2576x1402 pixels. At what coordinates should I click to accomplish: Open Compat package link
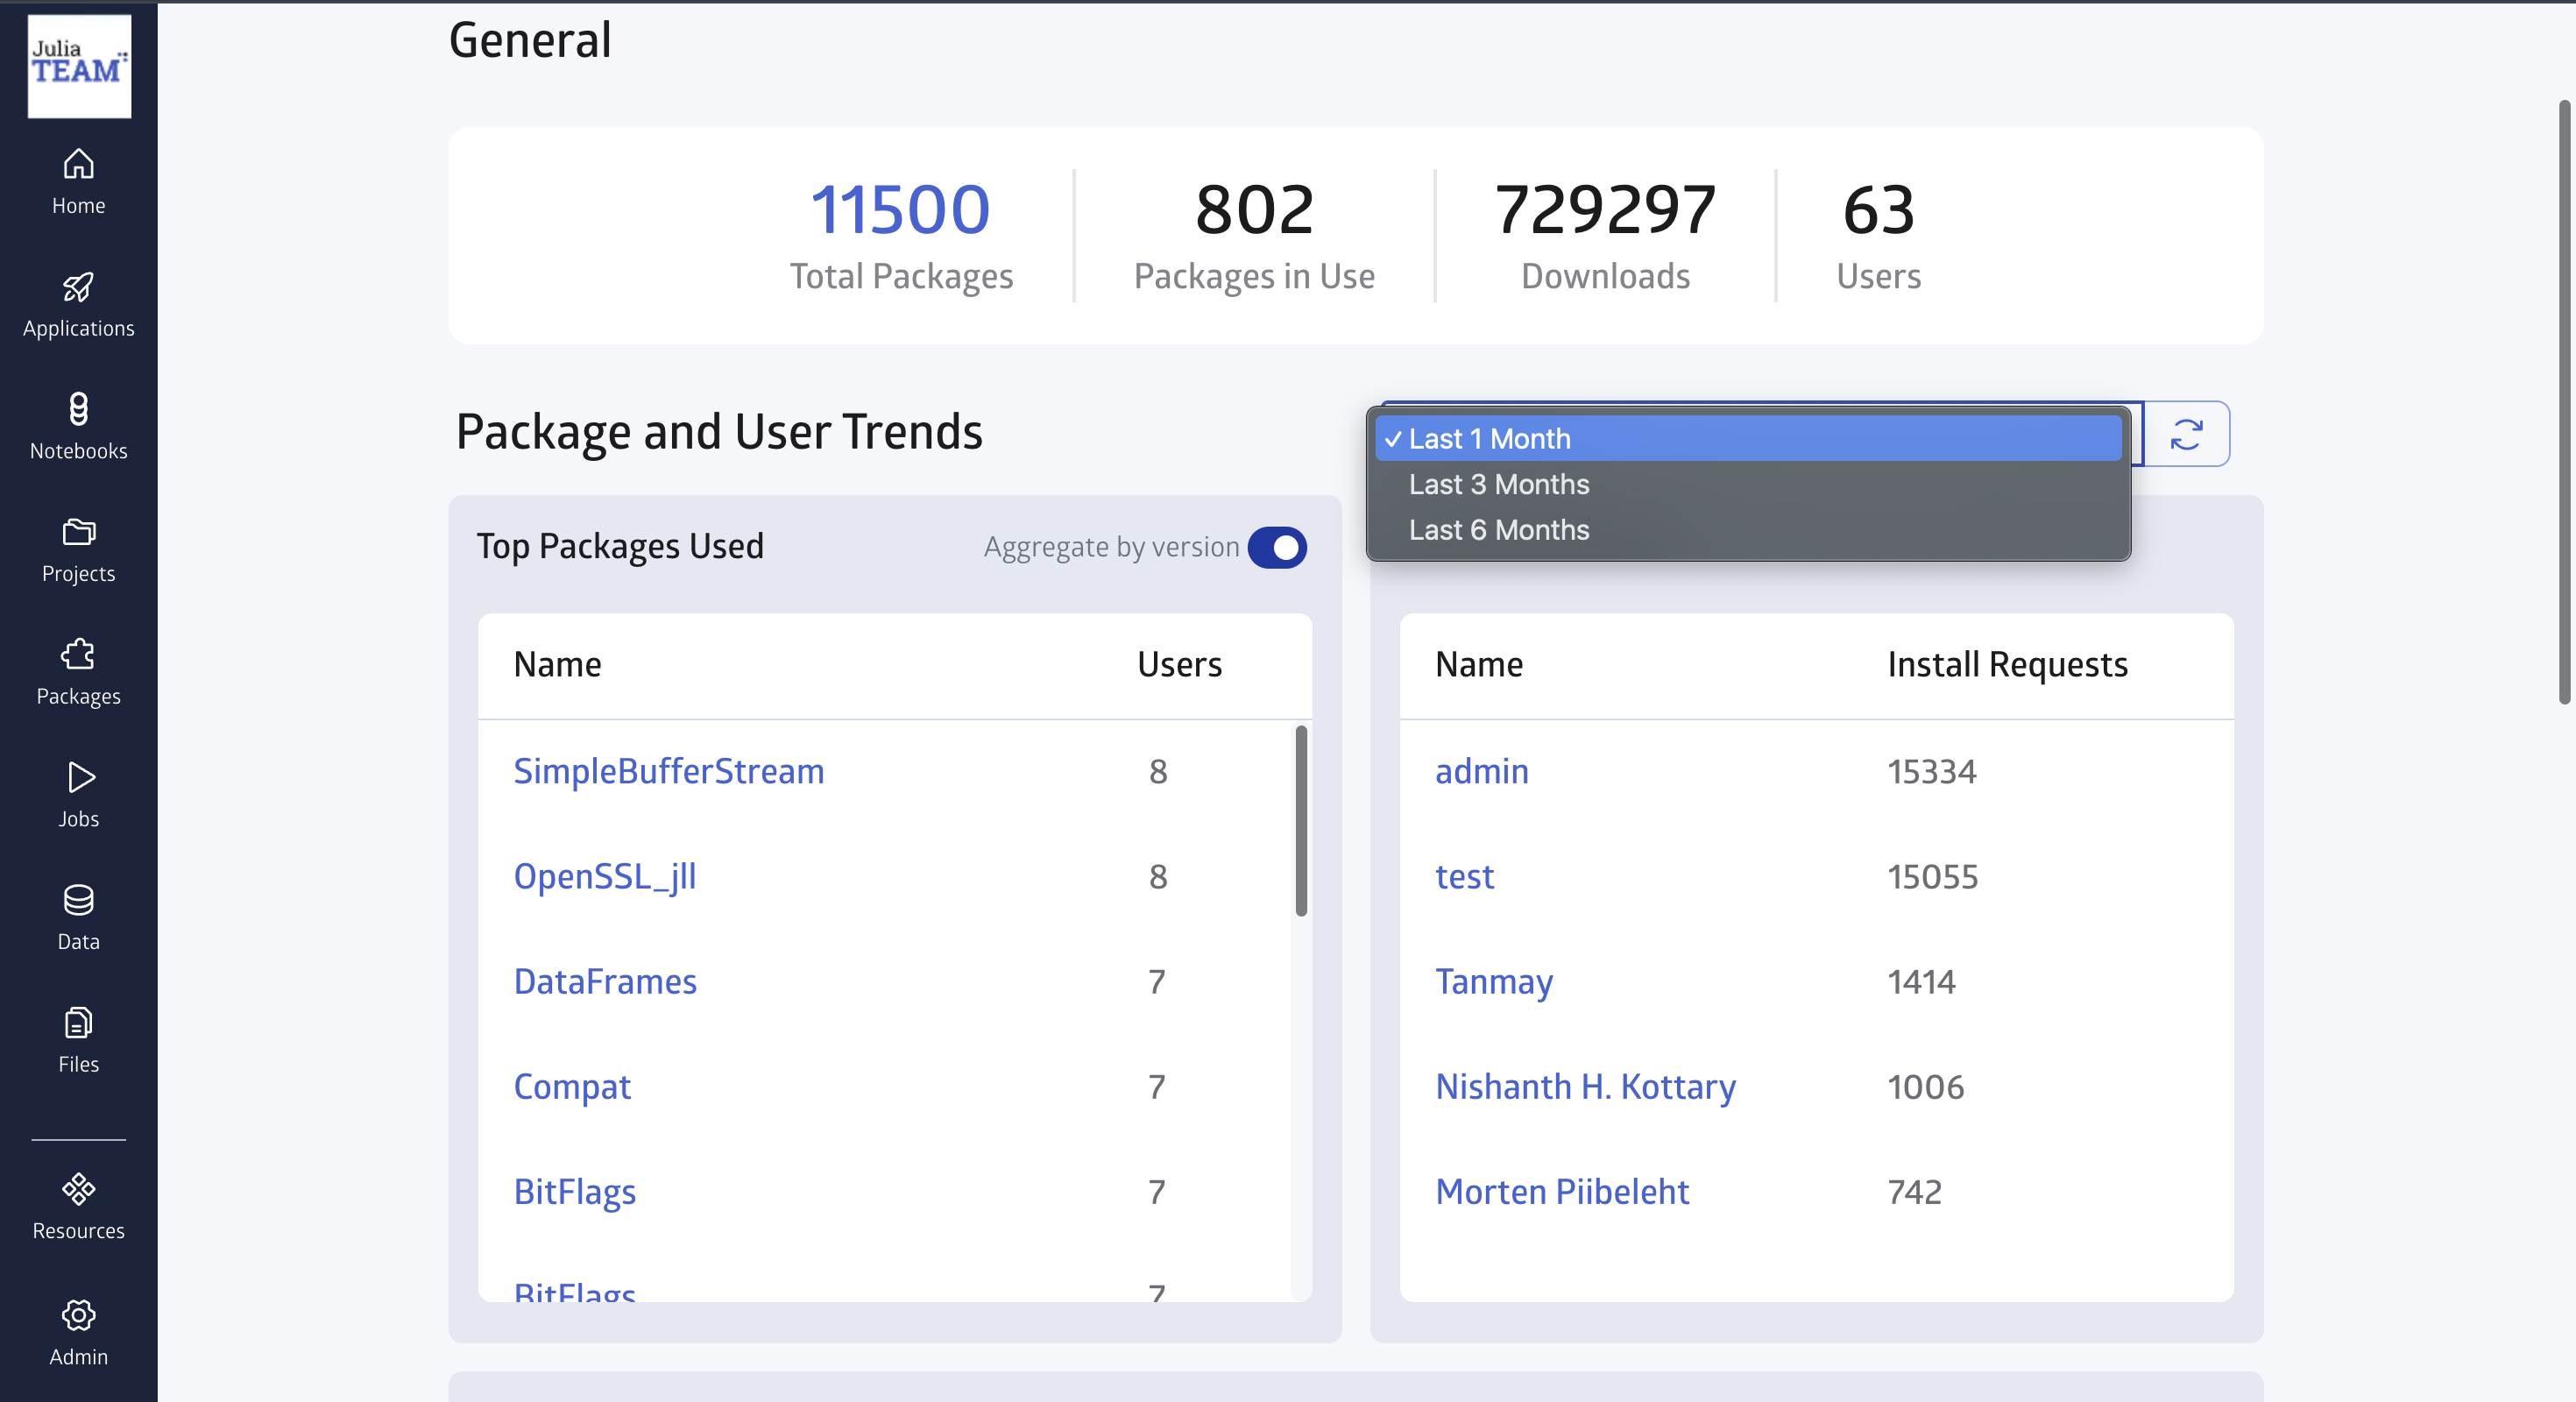pos(571,1087)
